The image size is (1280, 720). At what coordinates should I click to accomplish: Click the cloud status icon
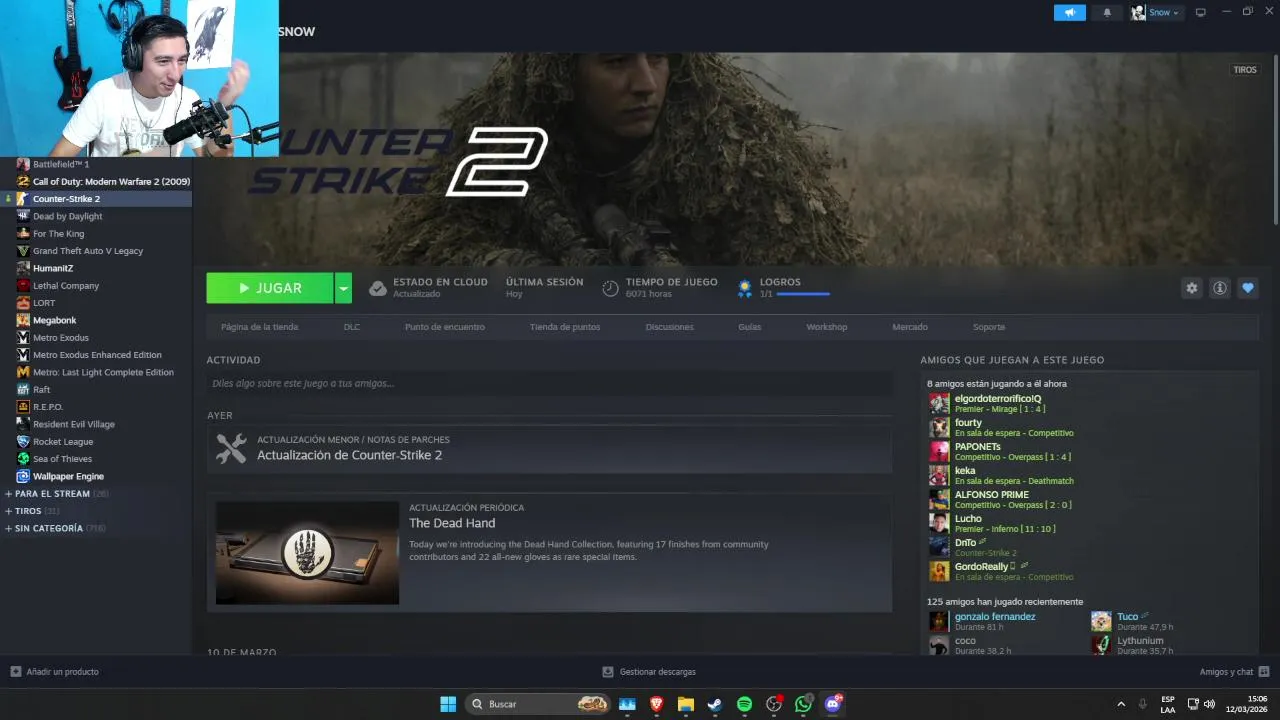[x=378, y=288]
